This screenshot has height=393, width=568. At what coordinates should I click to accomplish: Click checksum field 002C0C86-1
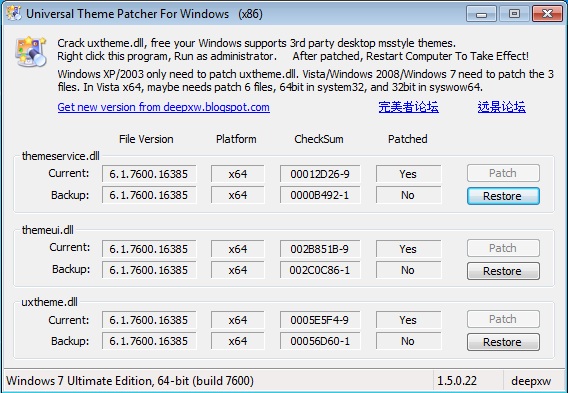[x=320, y=270]
